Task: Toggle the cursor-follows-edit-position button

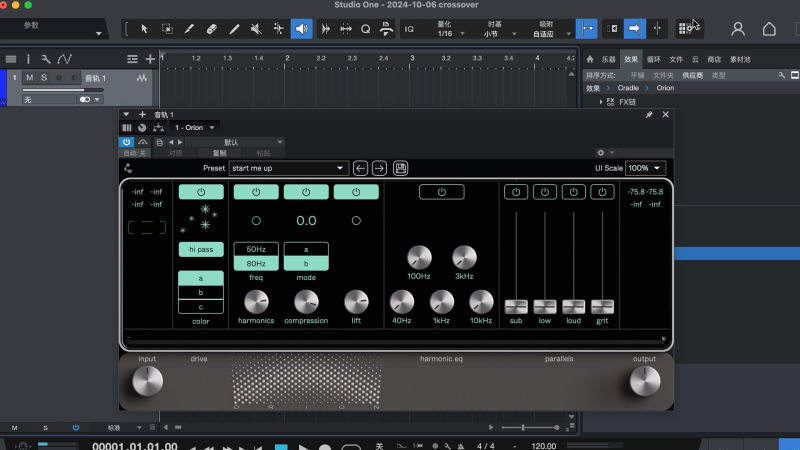Action: tap(657, 29)
